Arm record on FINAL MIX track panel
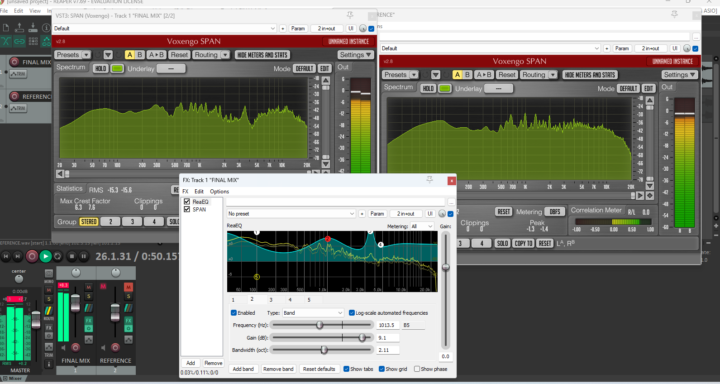Screen dimensions: 720x384 [14, 62]
